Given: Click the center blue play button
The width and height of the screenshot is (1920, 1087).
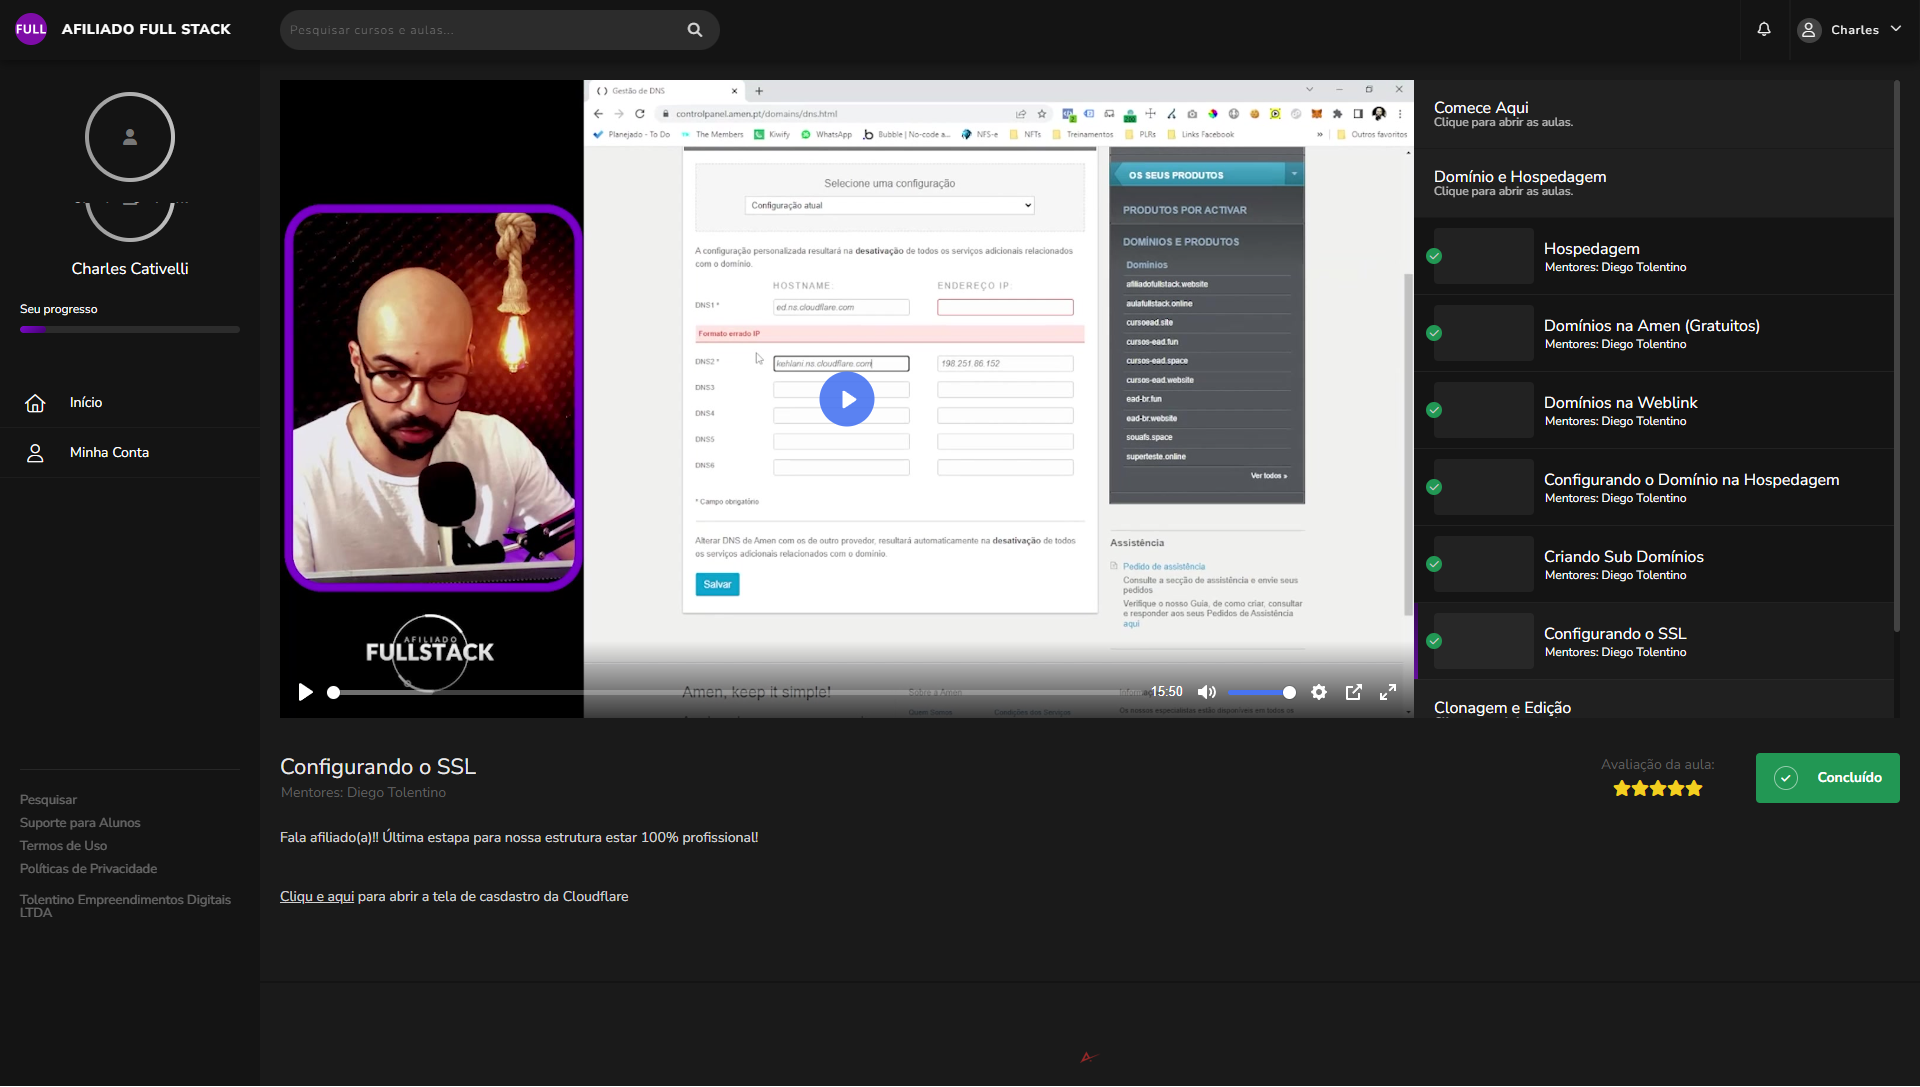Looking at the screenshot, I should (847, 399).
